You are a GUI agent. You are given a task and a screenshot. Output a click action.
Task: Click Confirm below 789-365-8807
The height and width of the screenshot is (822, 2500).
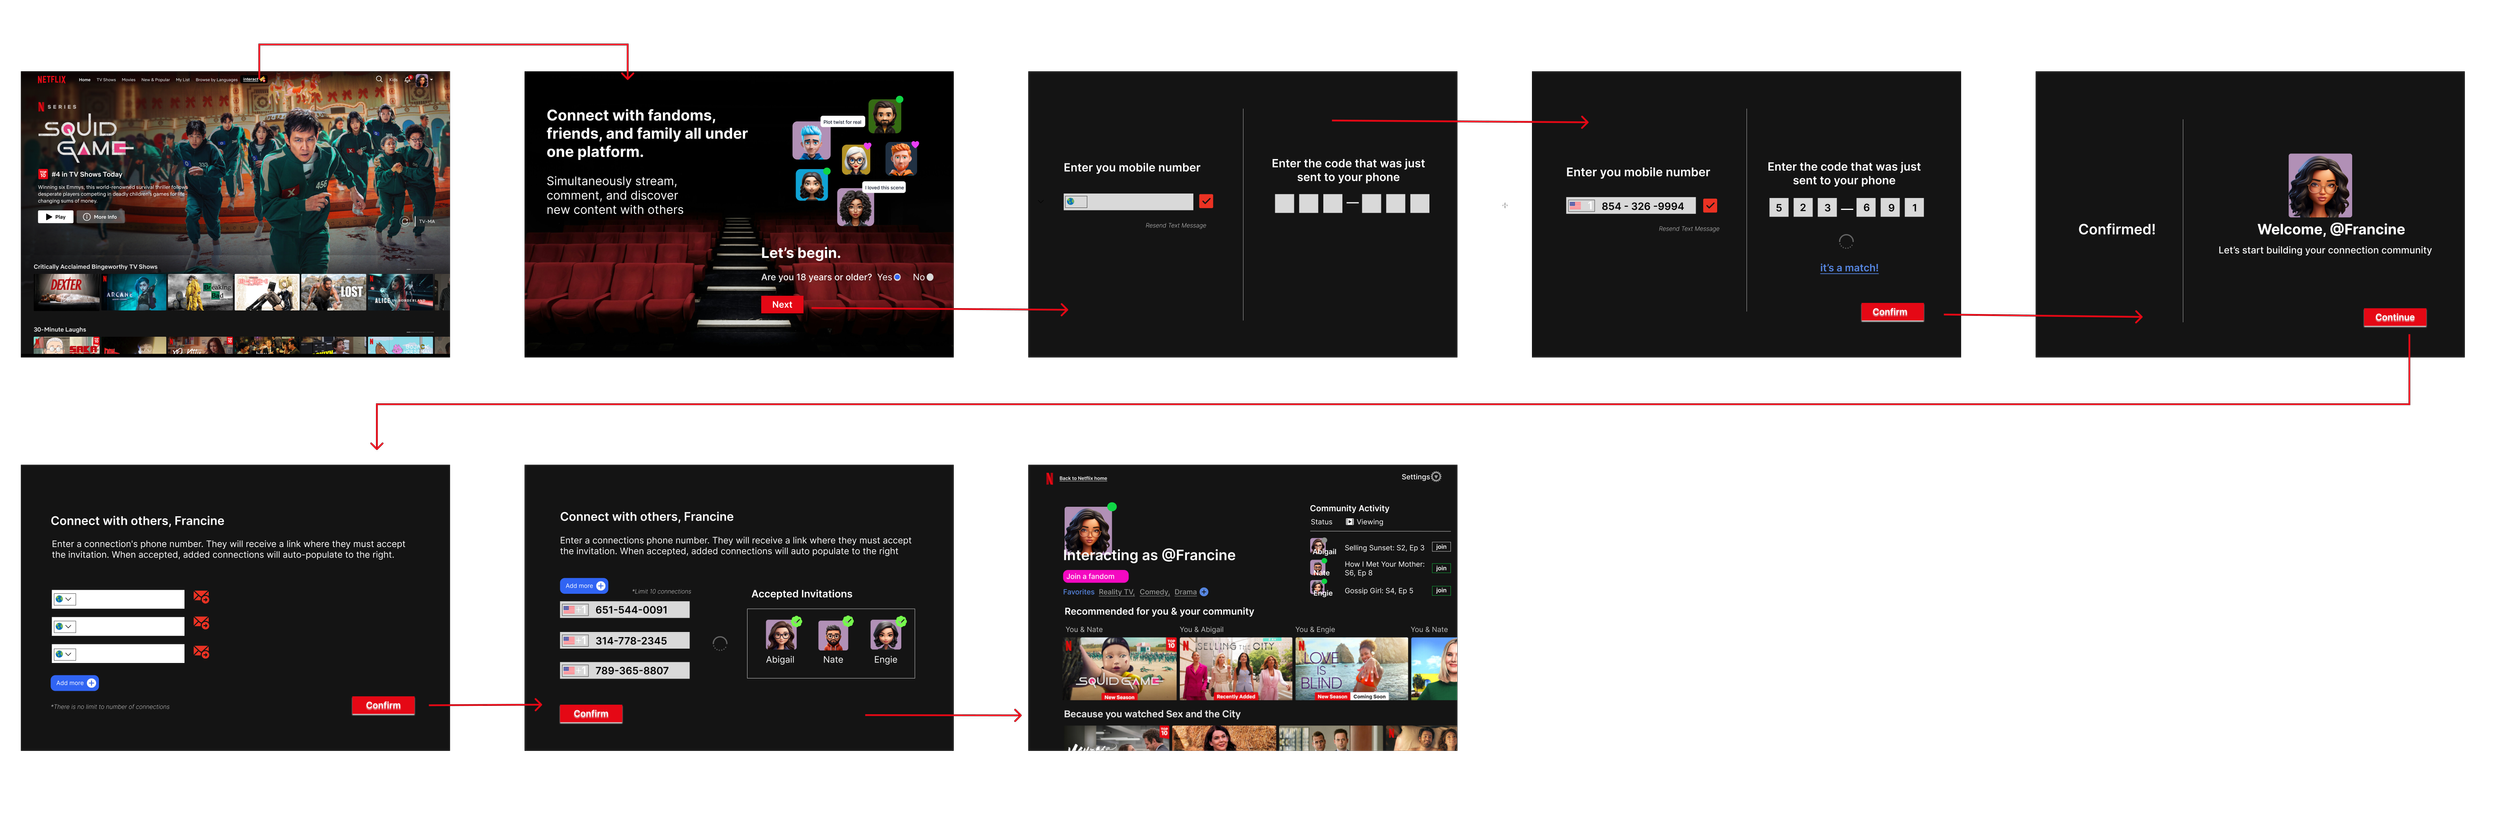click(591, 714)
